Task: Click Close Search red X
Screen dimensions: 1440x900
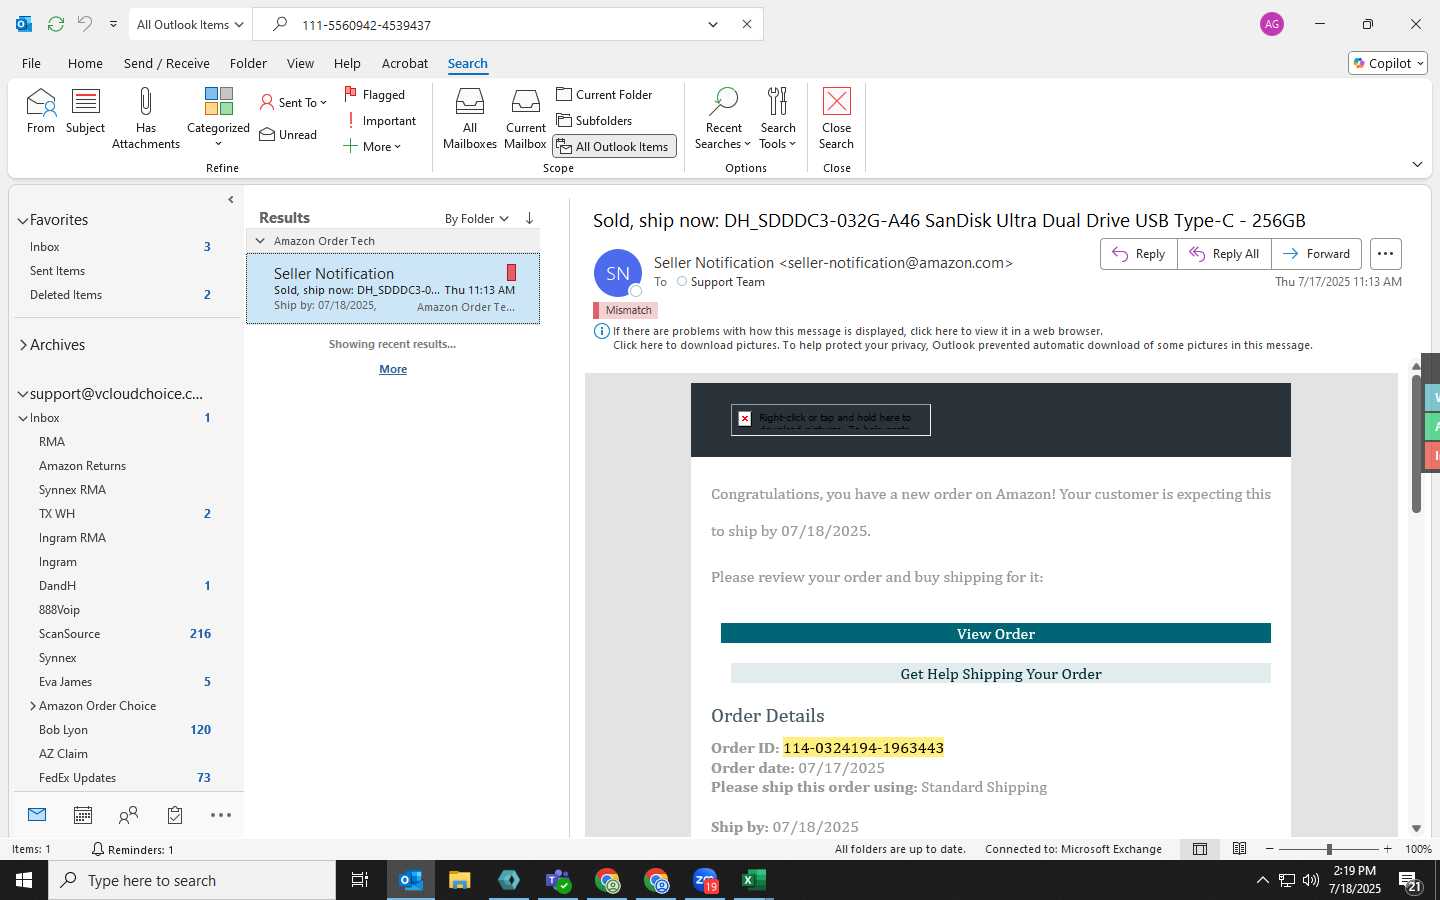Action: (x=836, y=118)
